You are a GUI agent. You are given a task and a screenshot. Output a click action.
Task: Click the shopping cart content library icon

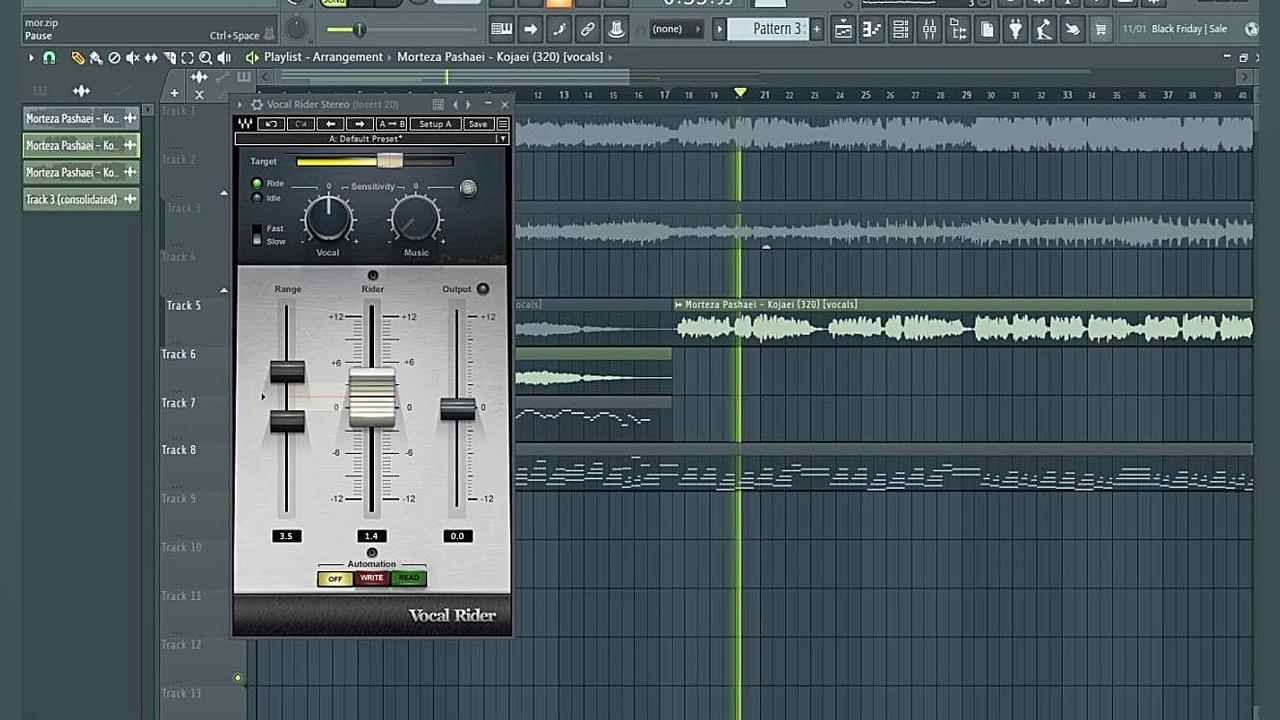click(1101, 29)
